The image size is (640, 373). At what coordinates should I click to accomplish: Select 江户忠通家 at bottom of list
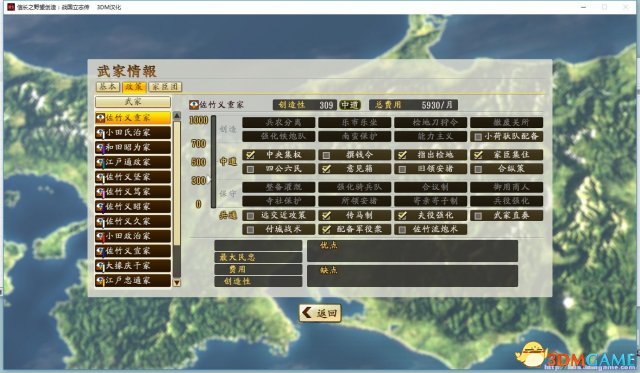[133, 281]
